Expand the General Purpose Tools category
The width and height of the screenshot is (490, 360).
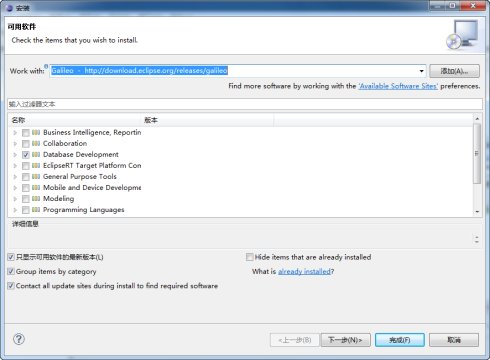coord(15,177)
